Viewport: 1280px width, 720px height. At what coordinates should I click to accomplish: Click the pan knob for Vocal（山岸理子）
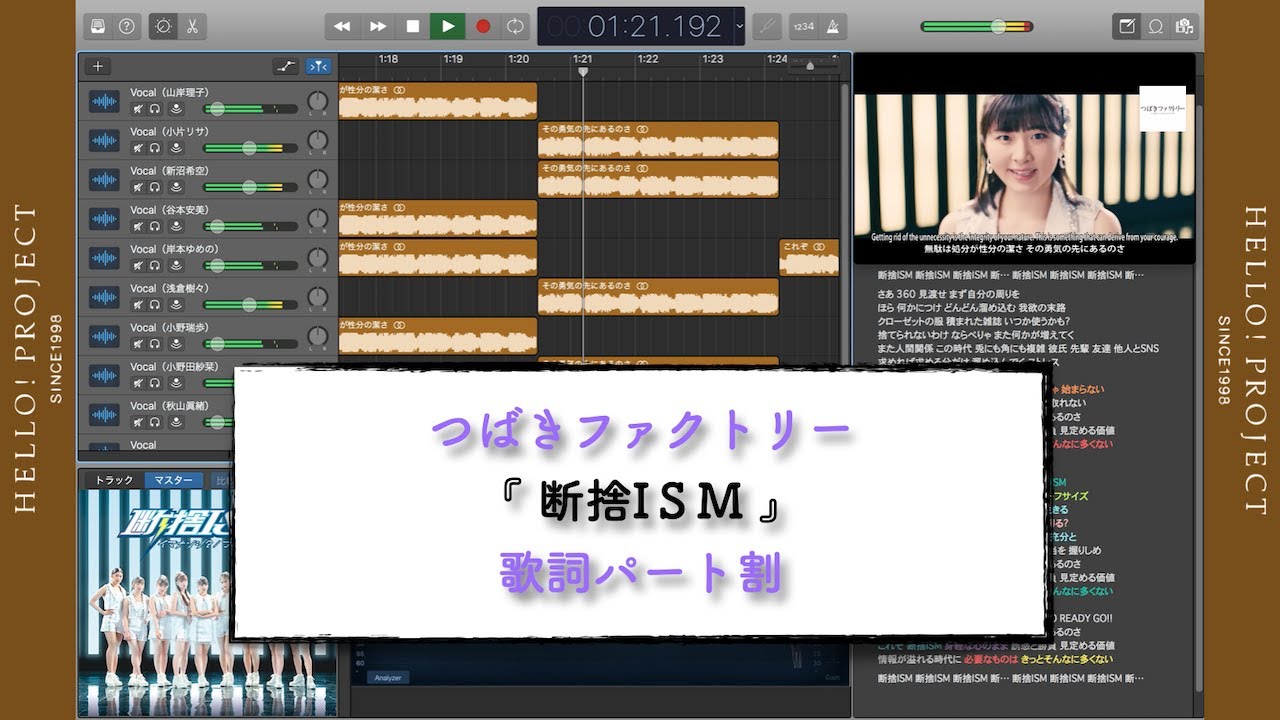317,101
